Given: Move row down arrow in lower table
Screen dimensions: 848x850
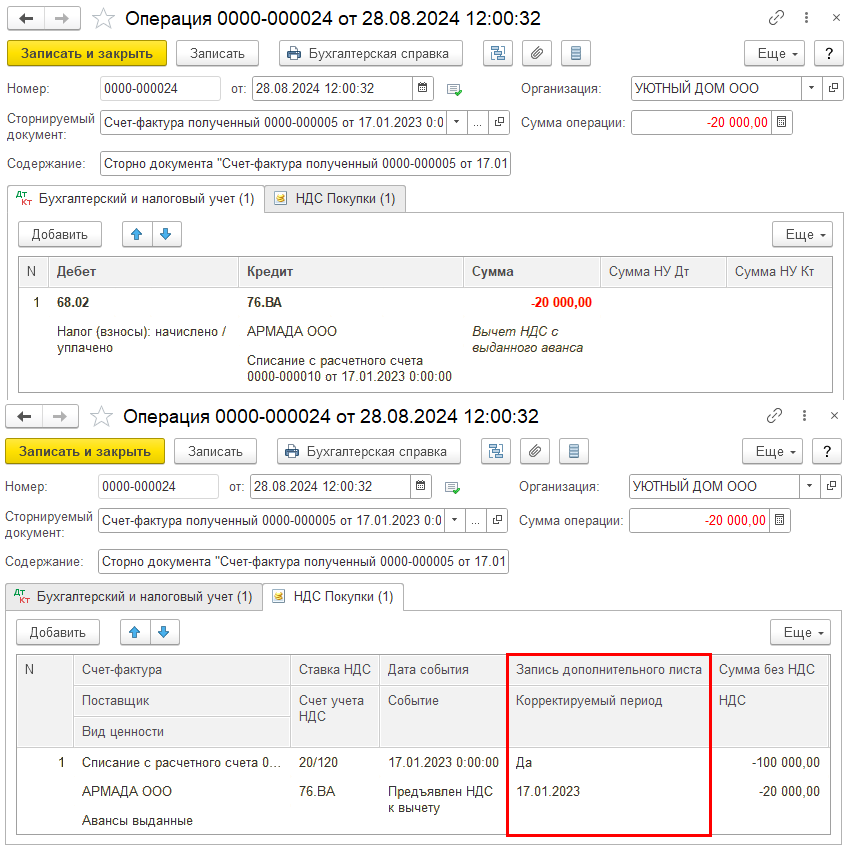Looking at the screenshot, I should point(164,632).
